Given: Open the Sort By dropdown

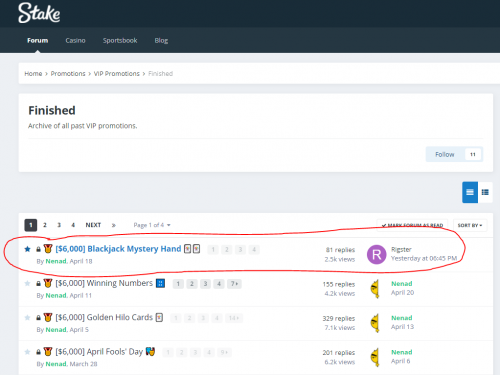Looking at the screenshot, I should tap(470, 225).
